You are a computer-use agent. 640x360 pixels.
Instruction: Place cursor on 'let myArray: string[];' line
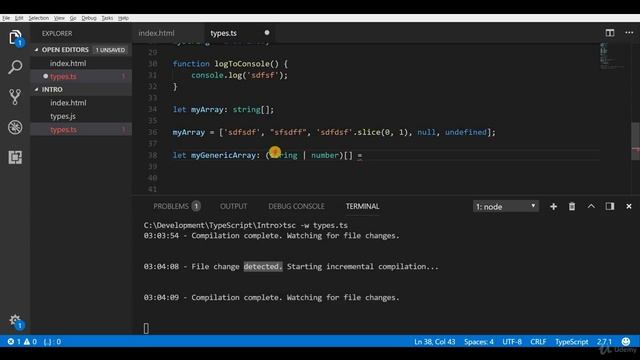[223, 109]
